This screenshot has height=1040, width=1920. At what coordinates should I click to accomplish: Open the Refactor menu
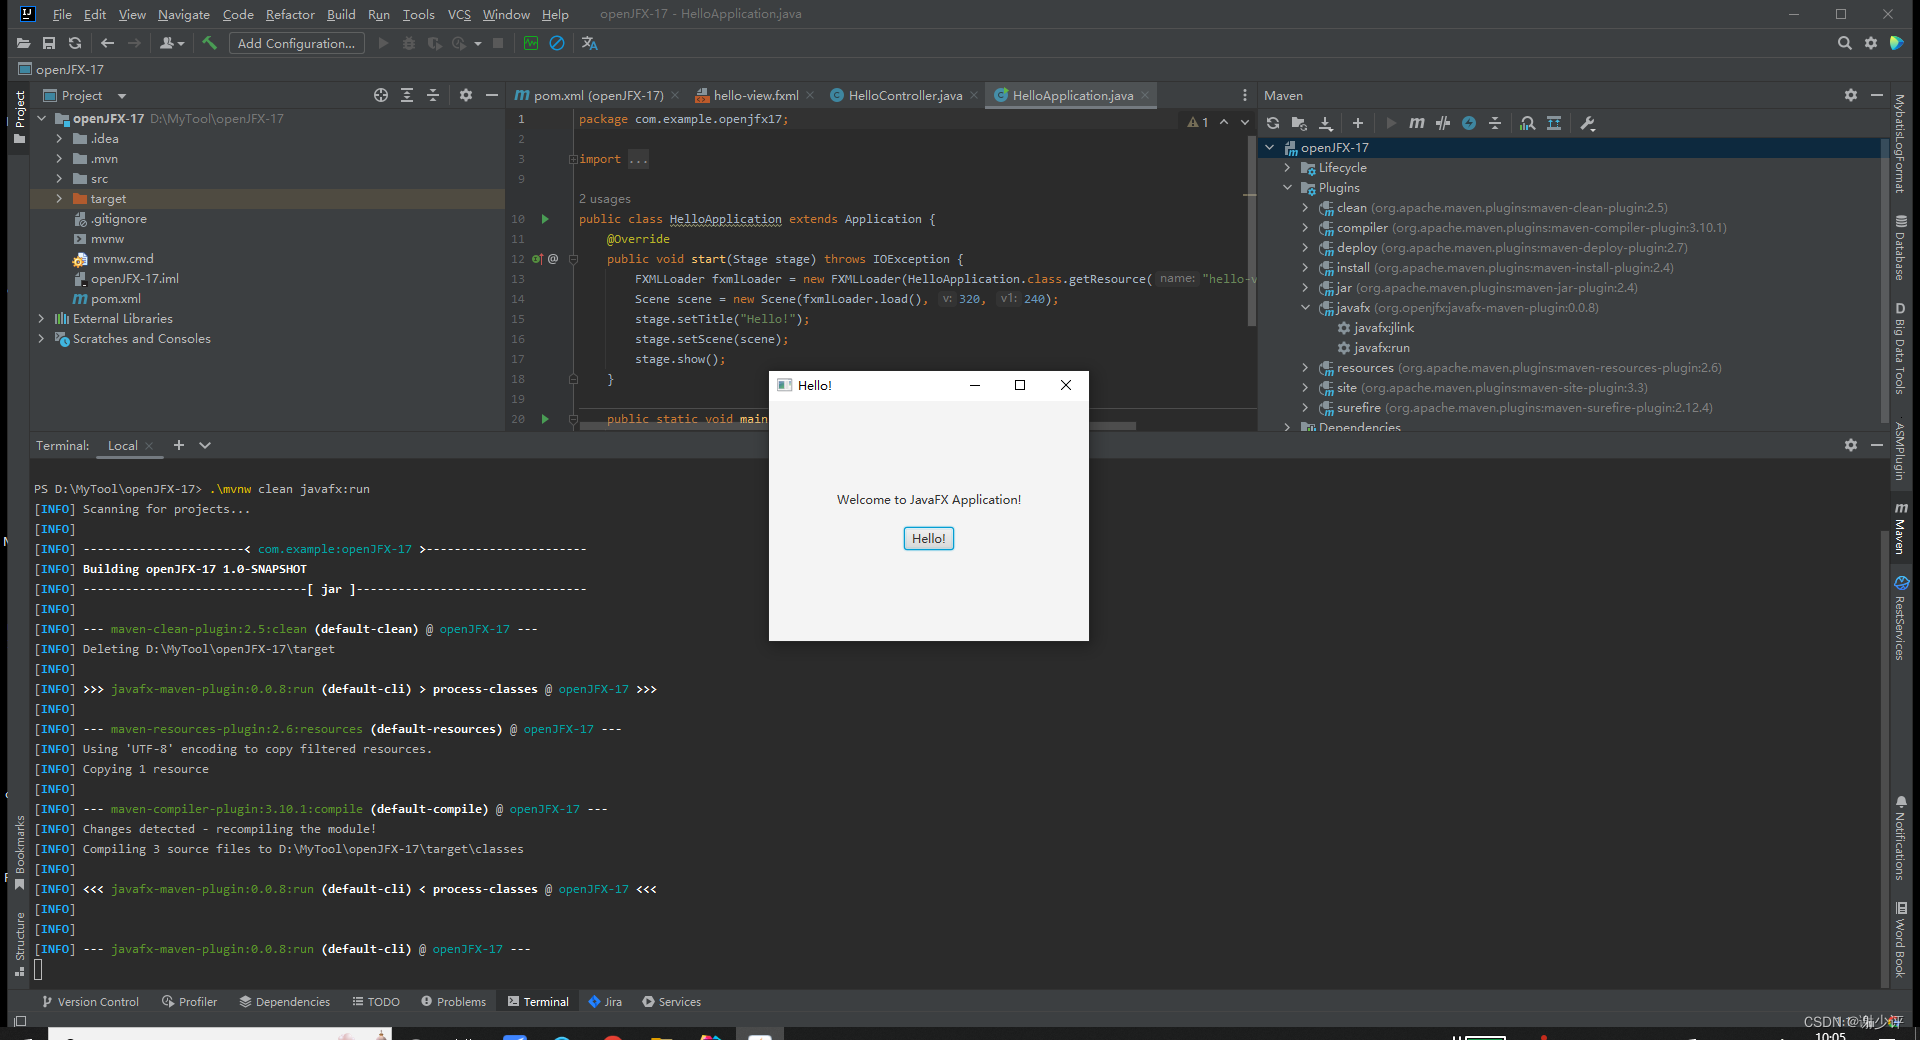289,14
